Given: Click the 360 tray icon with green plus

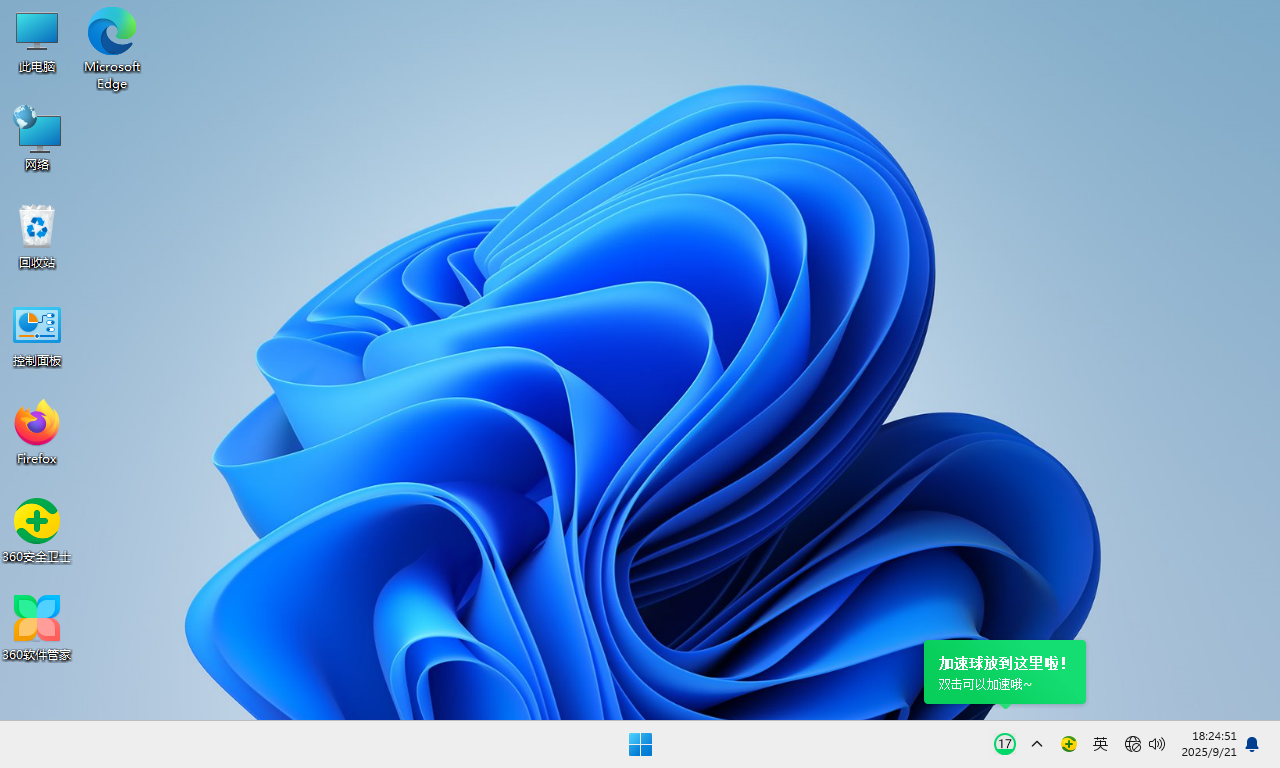Looking at the screenshot, I should tap(1068, 744).
